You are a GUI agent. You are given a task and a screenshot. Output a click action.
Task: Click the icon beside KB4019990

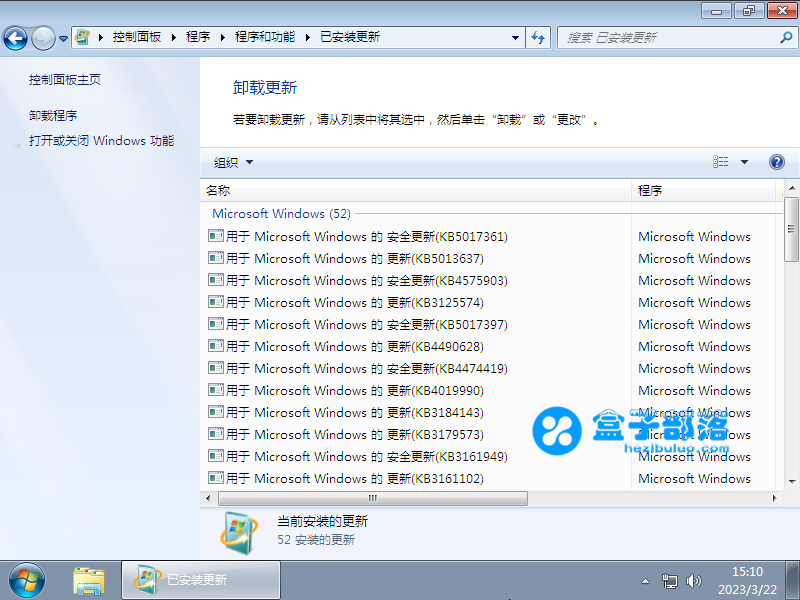pyautogui.click(x=216, y=389)
